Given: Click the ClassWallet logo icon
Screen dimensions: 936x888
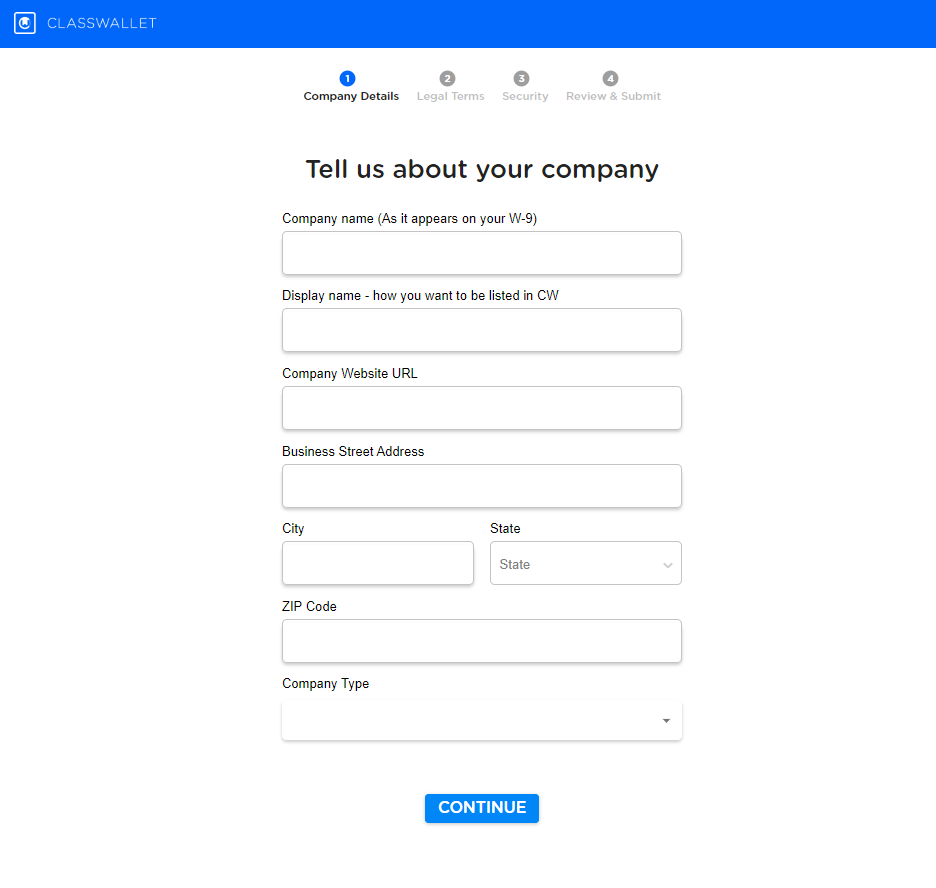Looking at the screenshot, I should coord(24,22).
